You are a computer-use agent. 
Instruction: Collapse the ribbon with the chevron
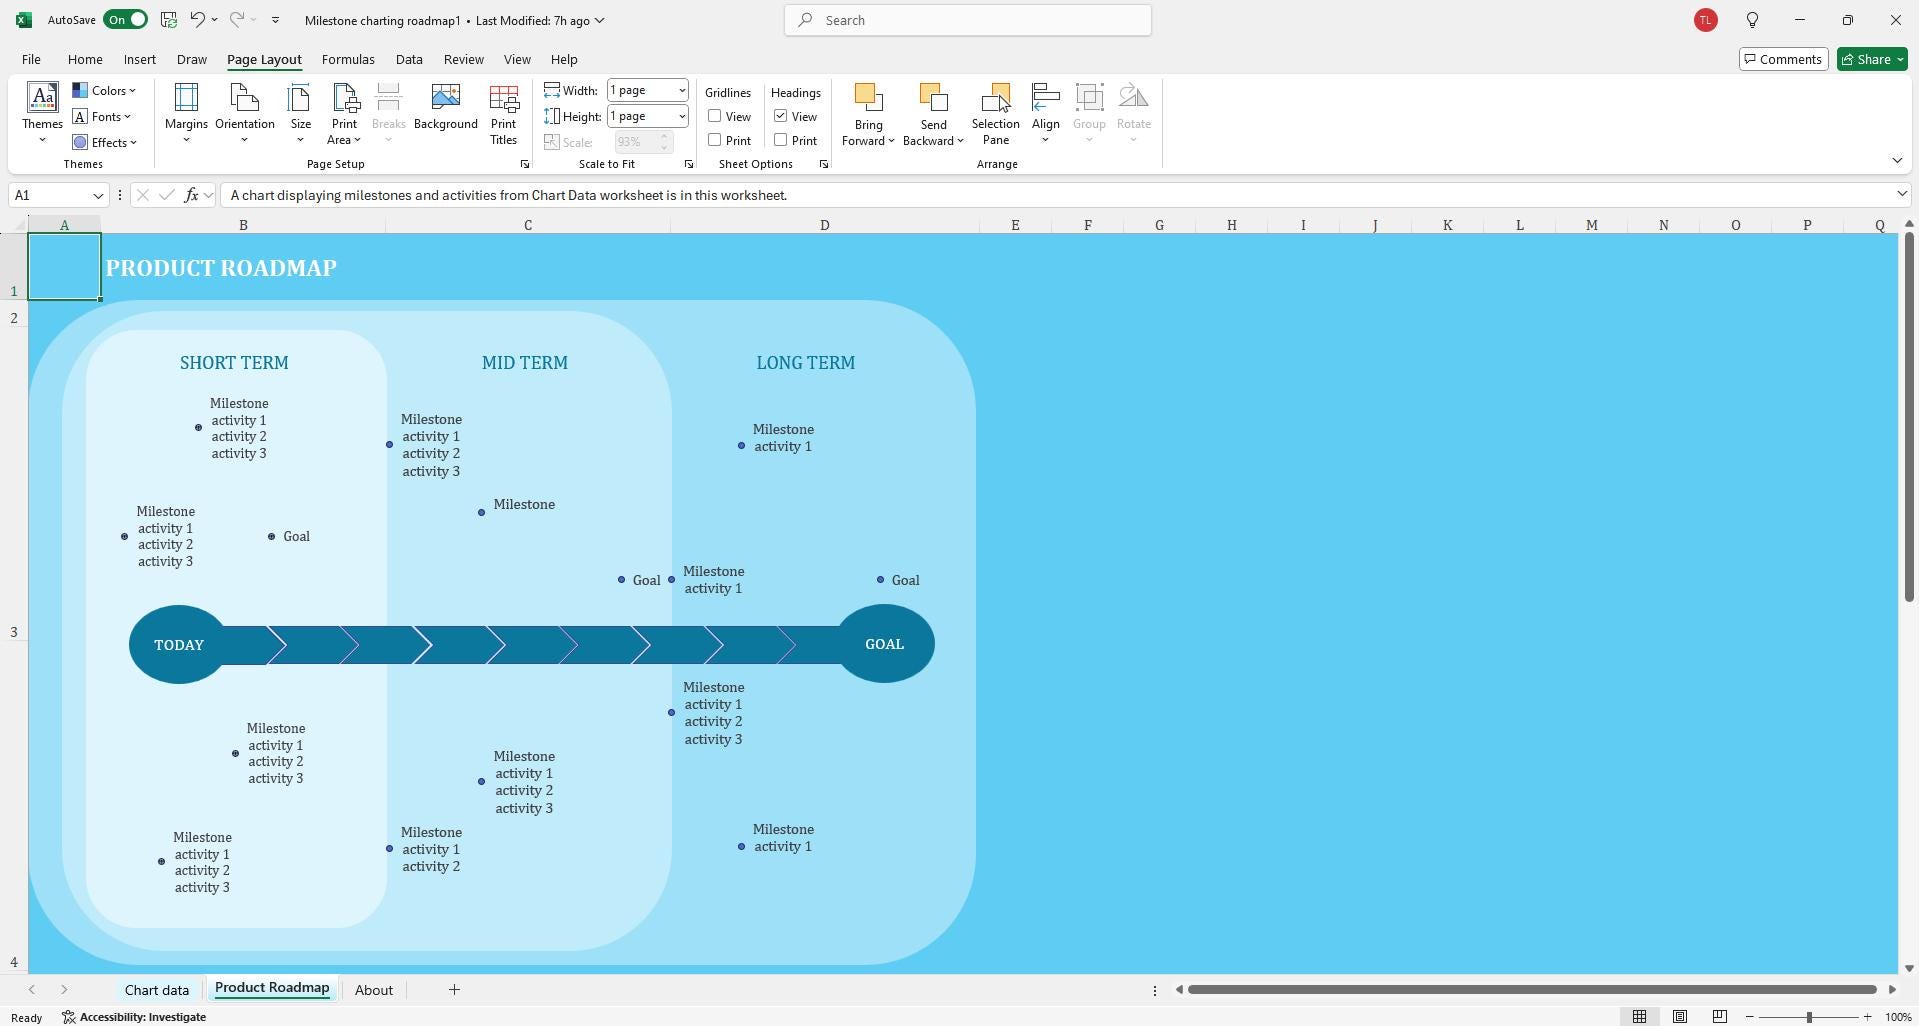point(1896,160)
